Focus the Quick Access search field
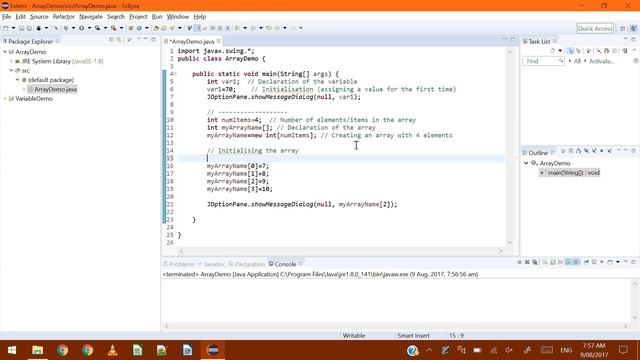 tap(595, 28)
